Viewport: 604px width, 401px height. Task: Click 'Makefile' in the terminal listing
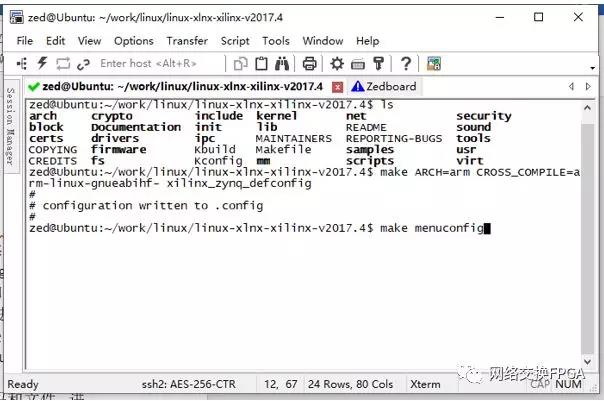284,149
